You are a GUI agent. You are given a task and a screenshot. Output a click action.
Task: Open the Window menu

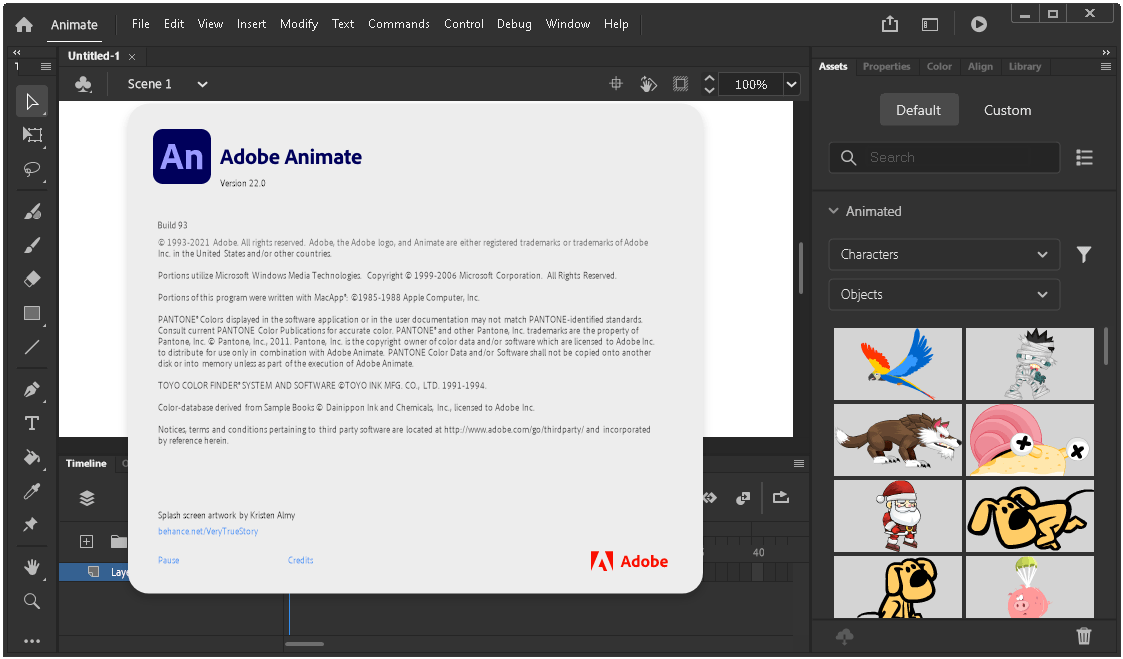click(x=568, y=24)
